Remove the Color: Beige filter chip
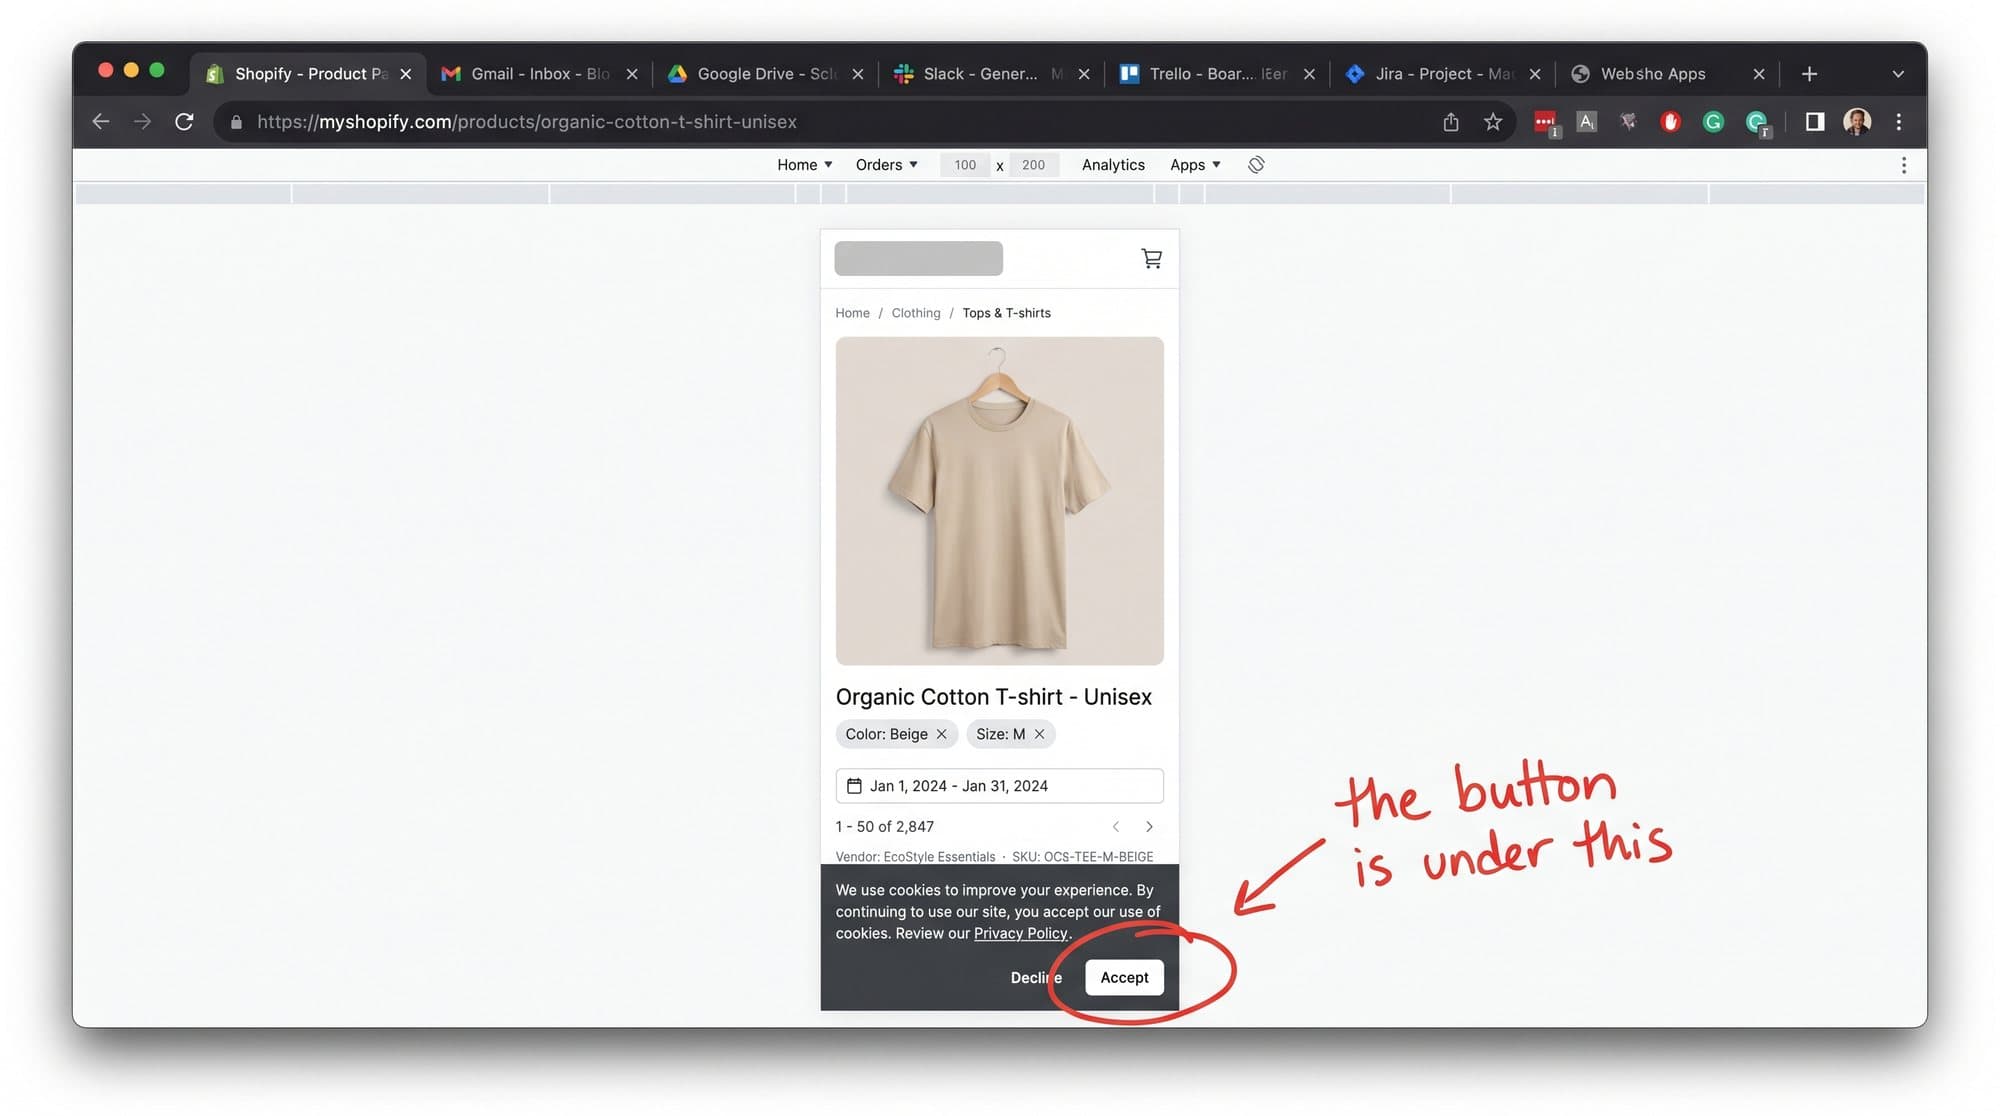Screen dimensions: 2000x1116 tap(941, 734)
